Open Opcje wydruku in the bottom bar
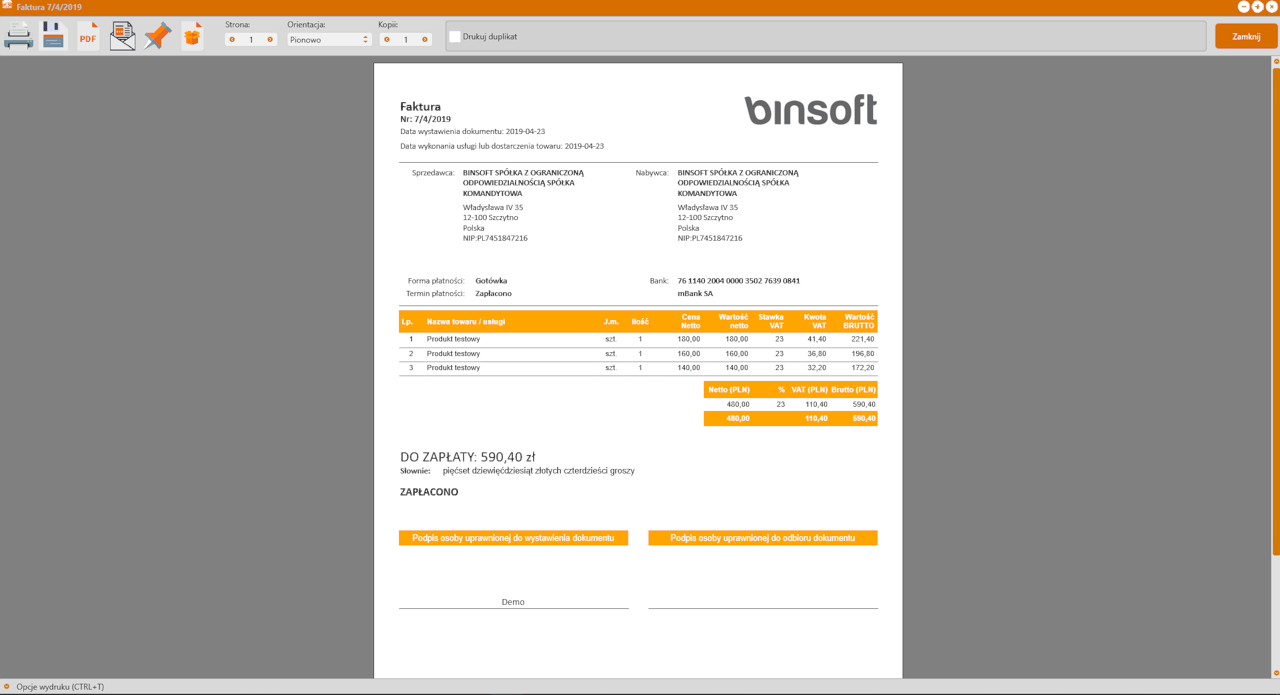 tap(60, 687)
